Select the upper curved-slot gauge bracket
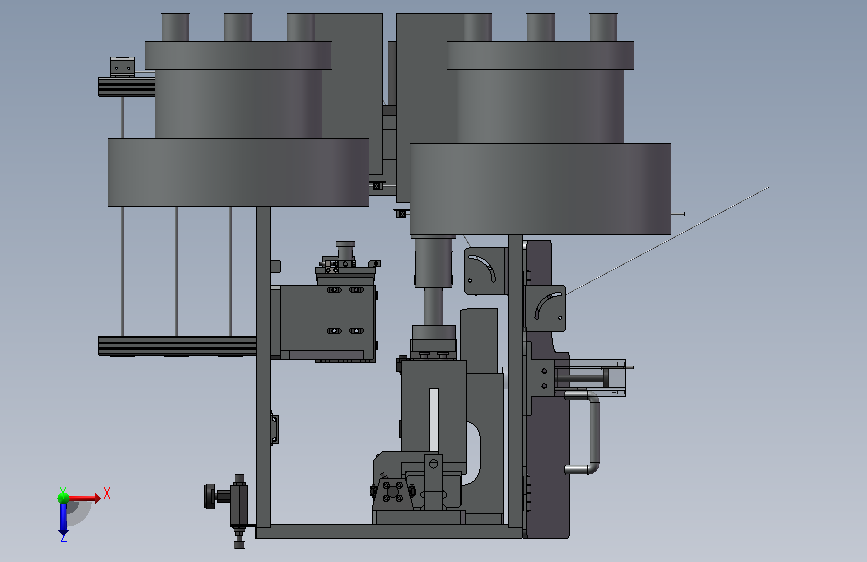The width and height of the screenshot is (867, 562). [485, 271]
